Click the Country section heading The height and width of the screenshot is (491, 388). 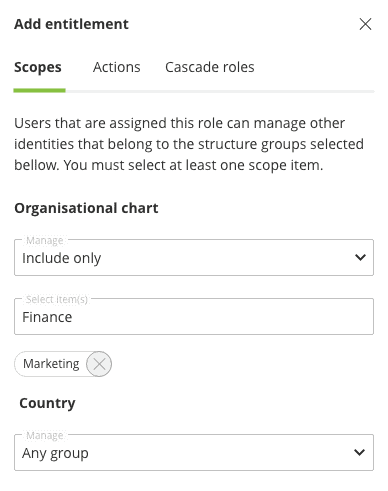[47, 403]
